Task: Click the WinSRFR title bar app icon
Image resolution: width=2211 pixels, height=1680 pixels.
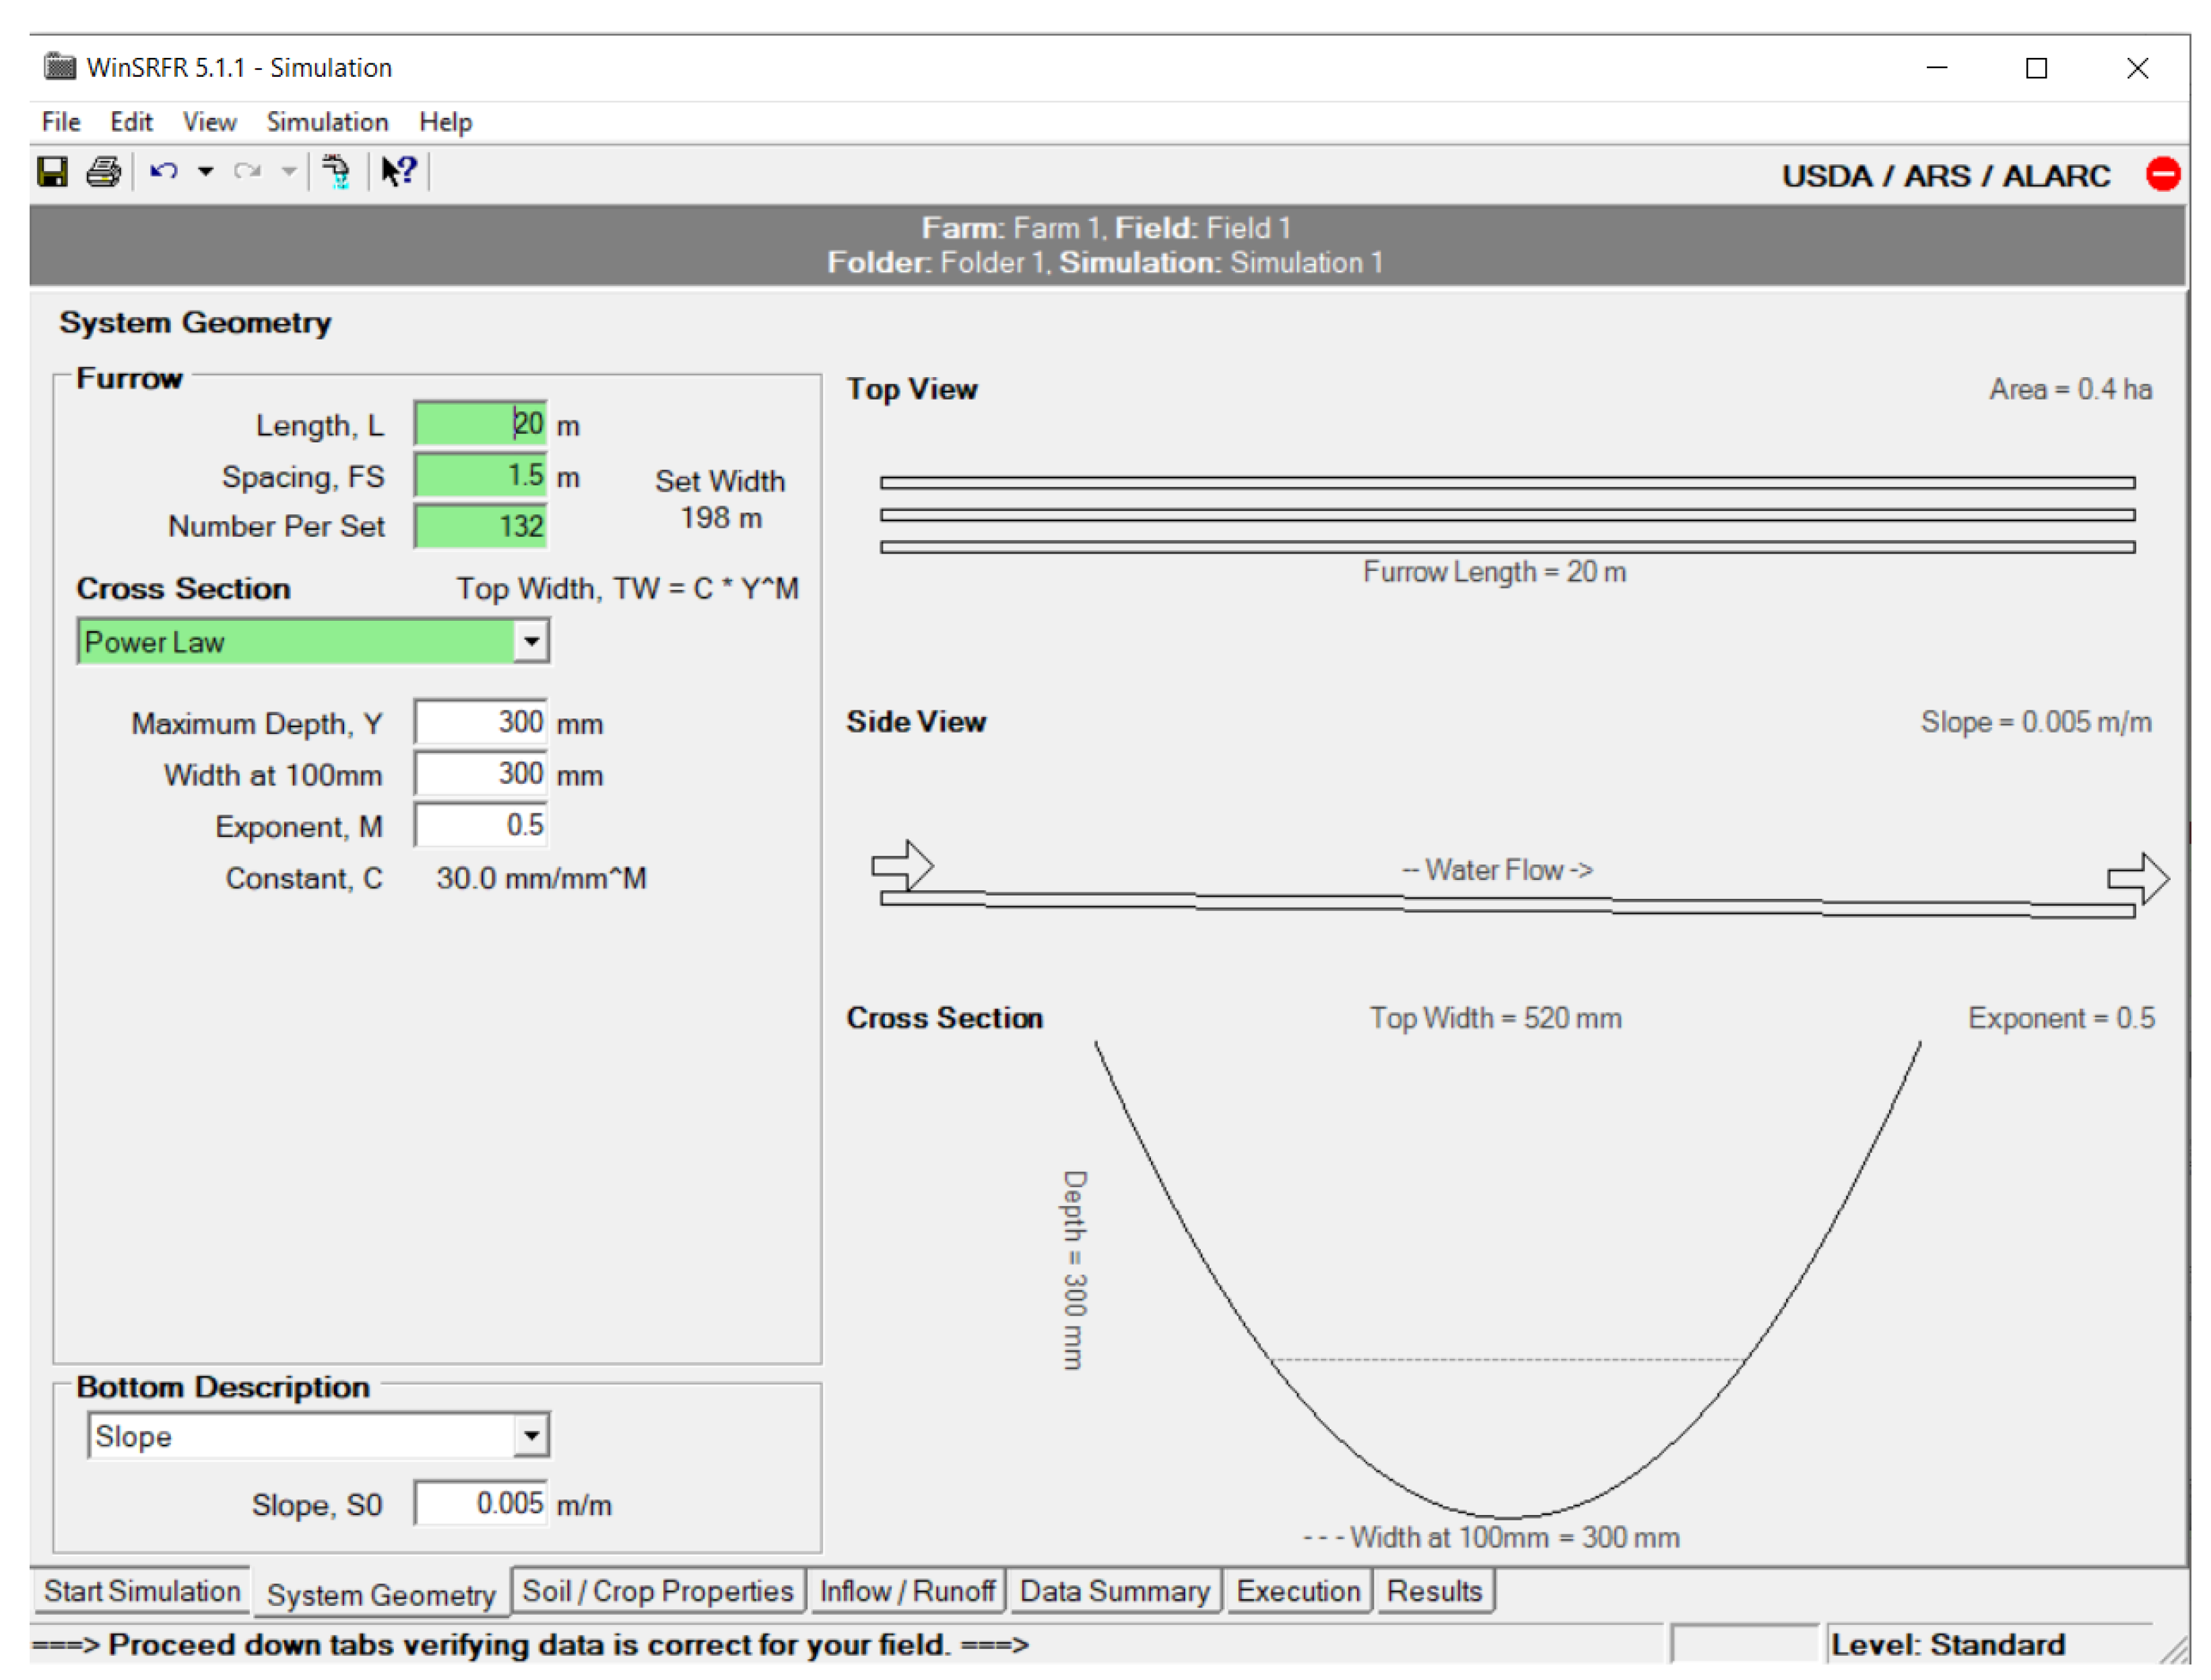Action: click(x=59, y=67)
